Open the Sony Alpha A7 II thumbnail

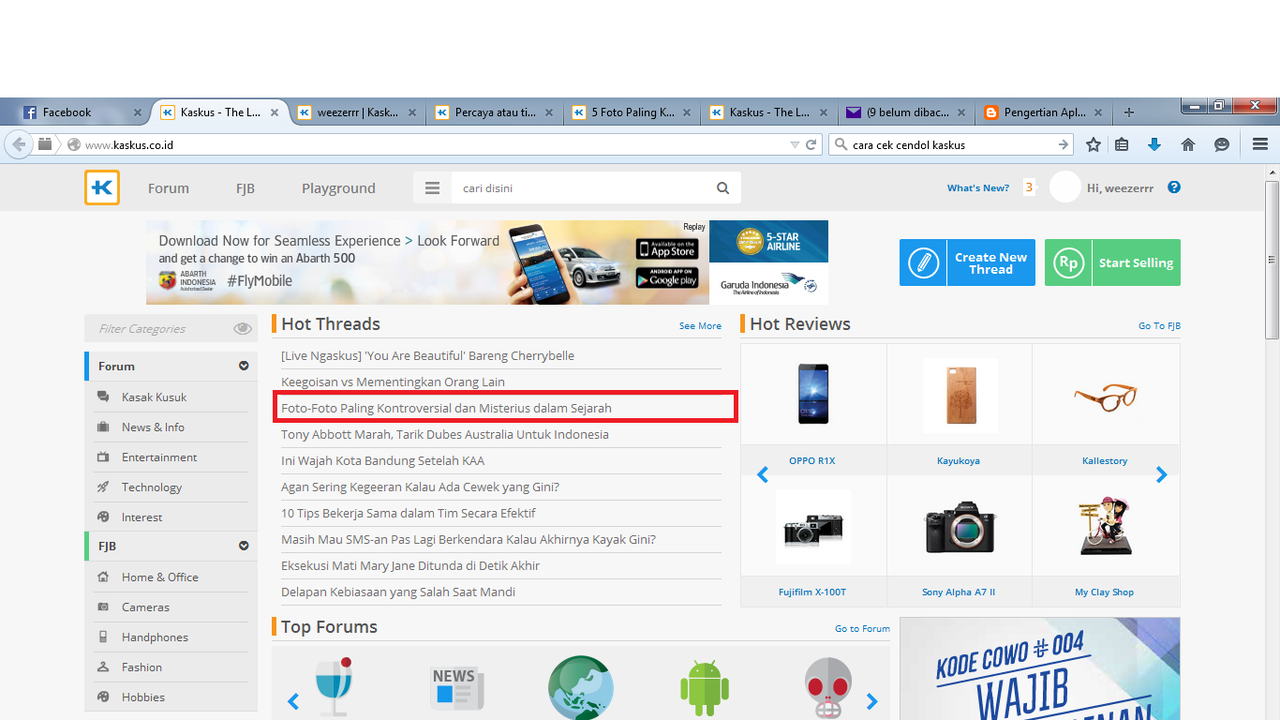959,527
